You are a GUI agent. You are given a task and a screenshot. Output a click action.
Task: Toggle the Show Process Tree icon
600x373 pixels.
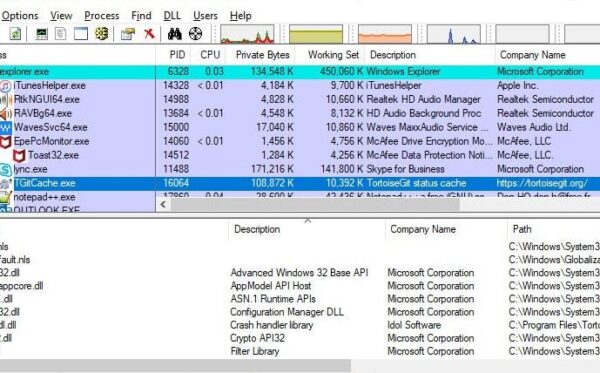(x=60, y=34)
